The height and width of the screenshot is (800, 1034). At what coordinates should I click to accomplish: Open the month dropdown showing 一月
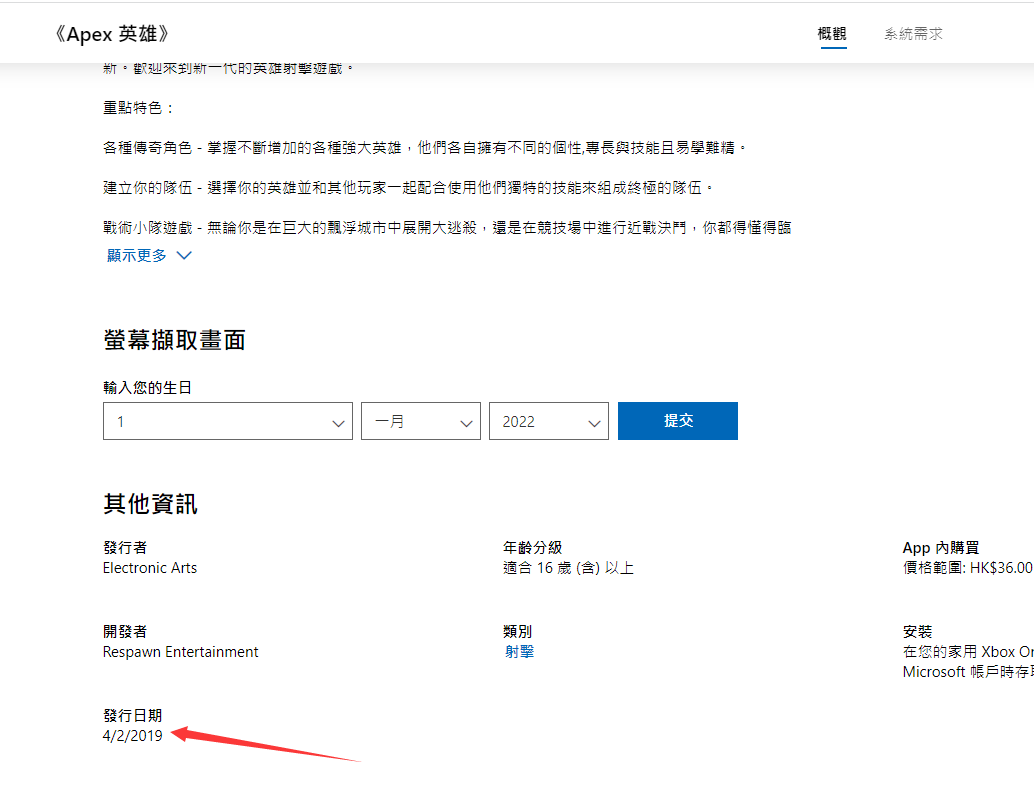click(x=421, y=421)
